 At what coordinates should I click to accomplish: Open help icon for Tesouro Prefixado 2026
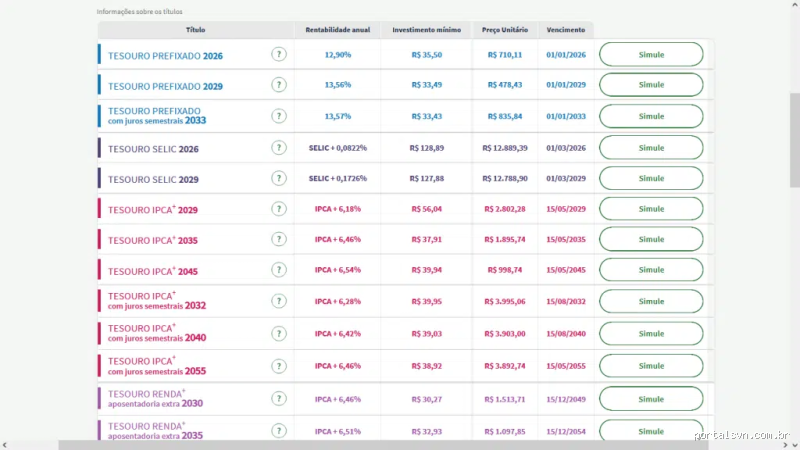279,54
